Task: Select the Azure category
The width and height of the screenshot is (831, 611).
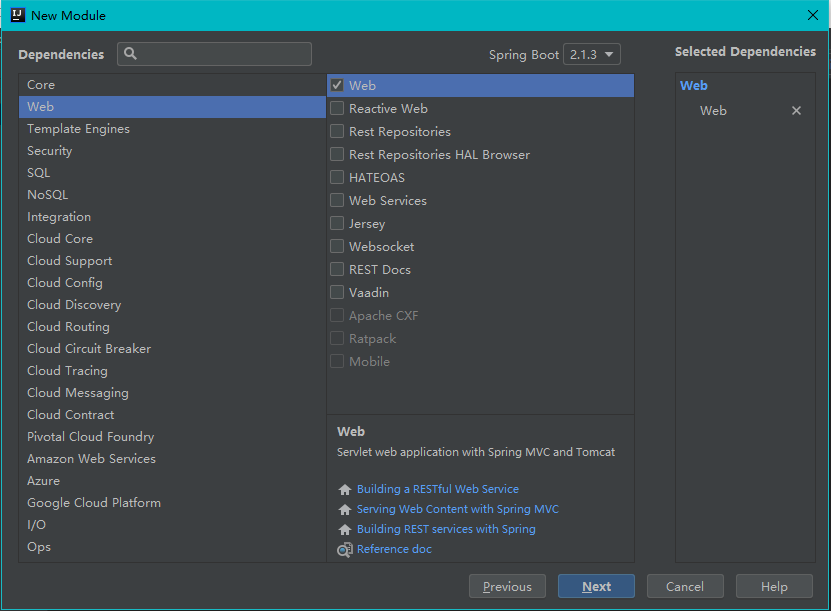Action: pyautogui.click(x=172, y=481)
